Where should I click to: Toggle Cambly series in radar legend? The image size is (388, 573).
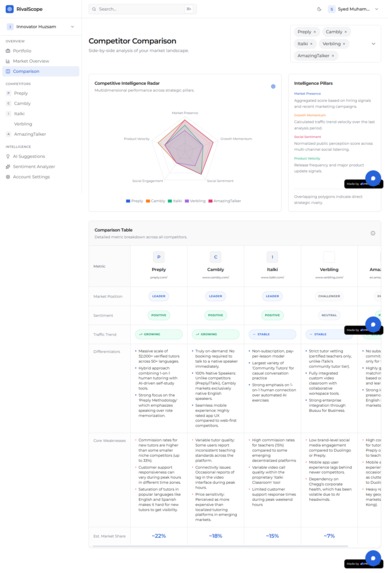(155, 201)
